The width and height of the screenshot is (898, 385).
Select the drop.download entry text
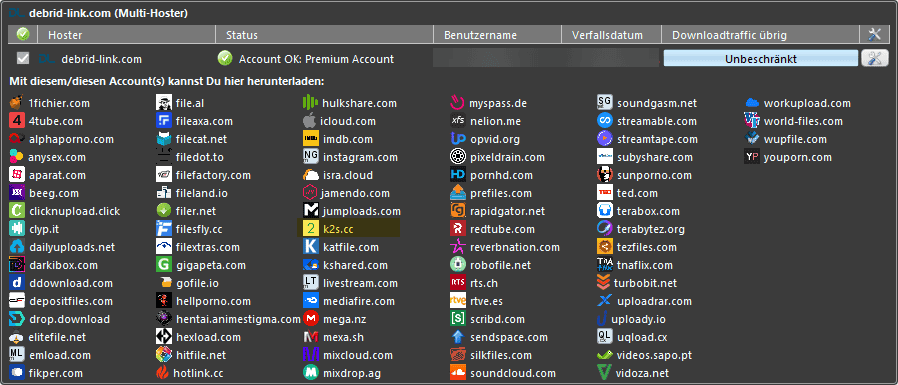(69, 319)
